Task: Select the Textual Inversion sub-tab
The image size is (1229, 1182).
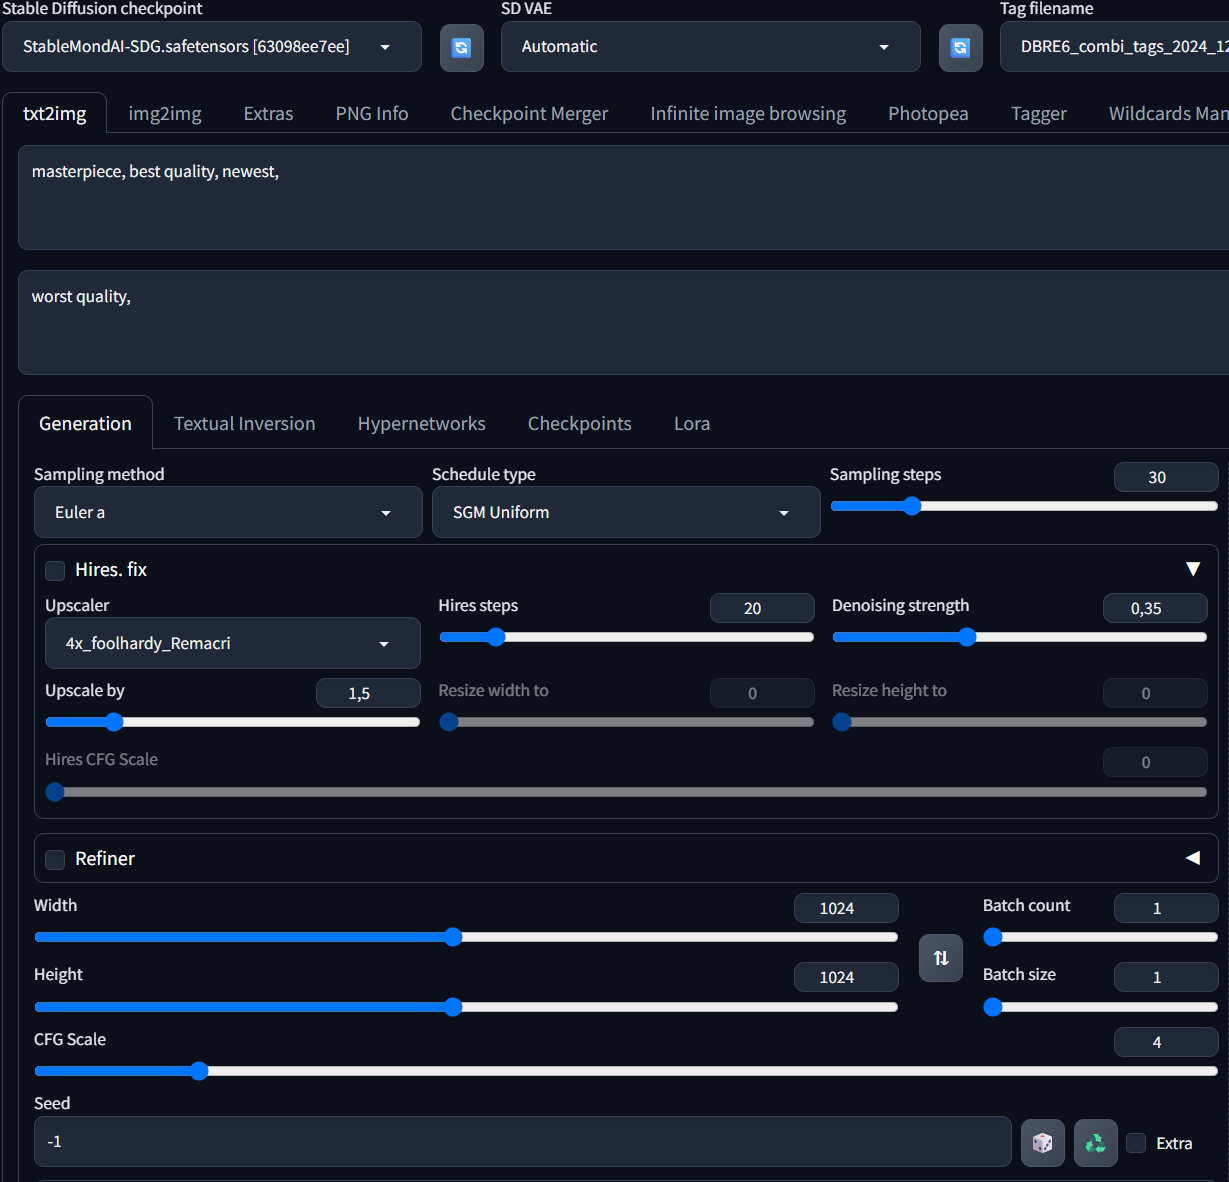Action: [245, 424]
